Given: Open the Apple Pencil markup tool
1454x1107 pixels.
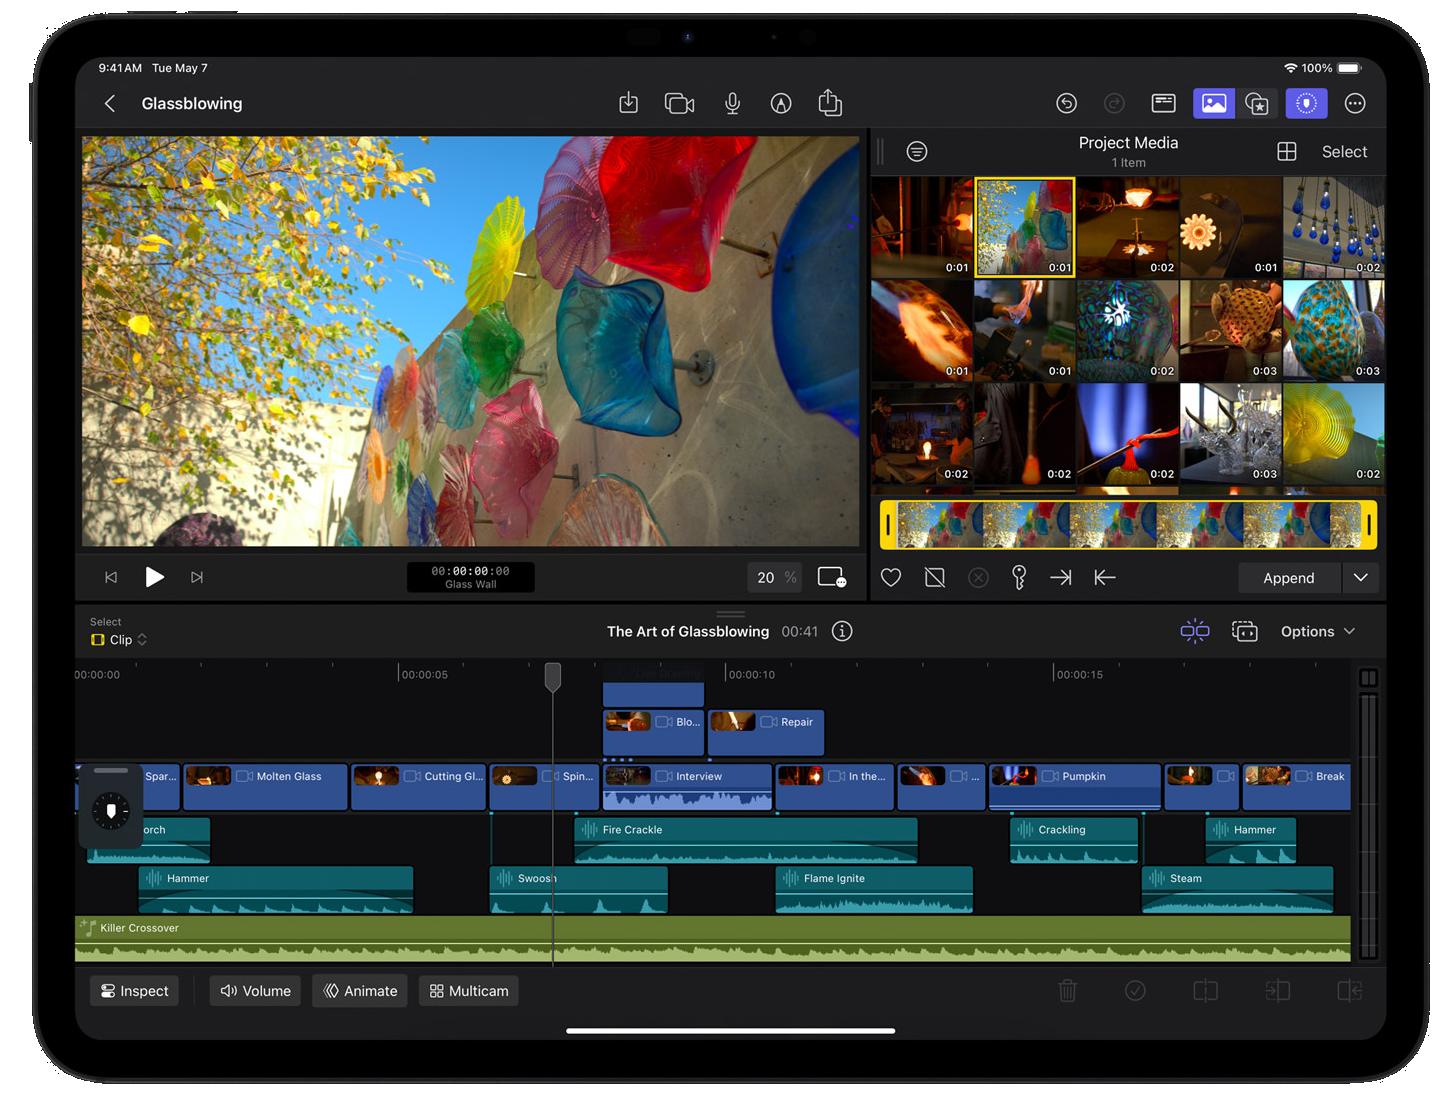Looking at the screenshot, I should click(x=781, y=103).
